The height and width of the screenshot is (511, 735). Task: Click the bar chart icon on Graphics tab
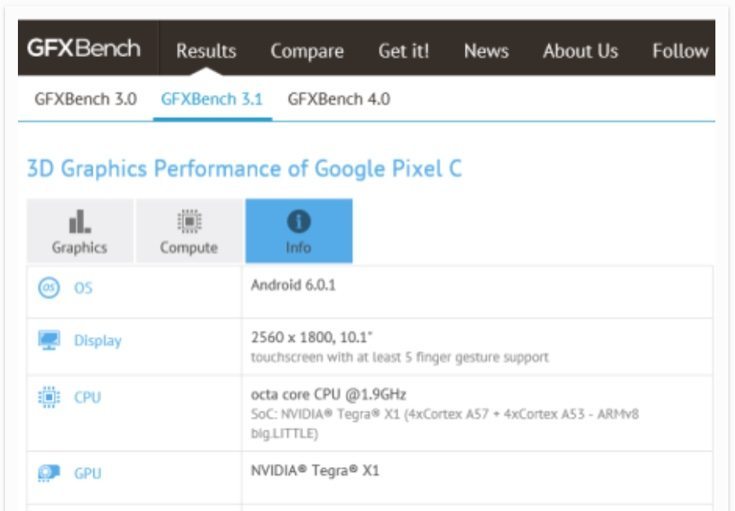[x=80, y=221]
